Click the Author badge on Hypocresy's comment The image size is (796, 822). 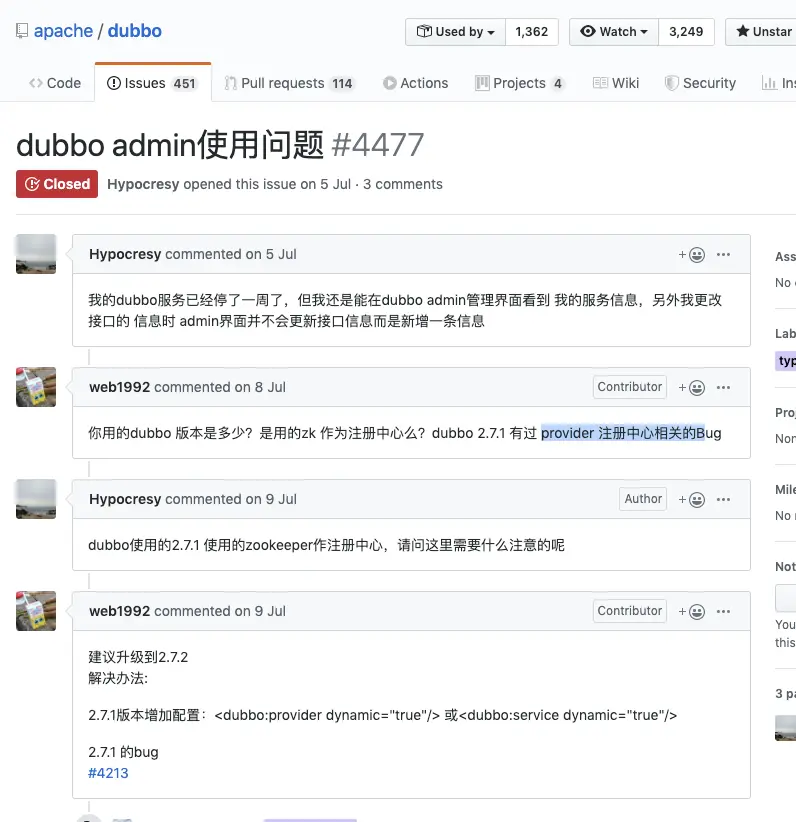click(643, 499)
